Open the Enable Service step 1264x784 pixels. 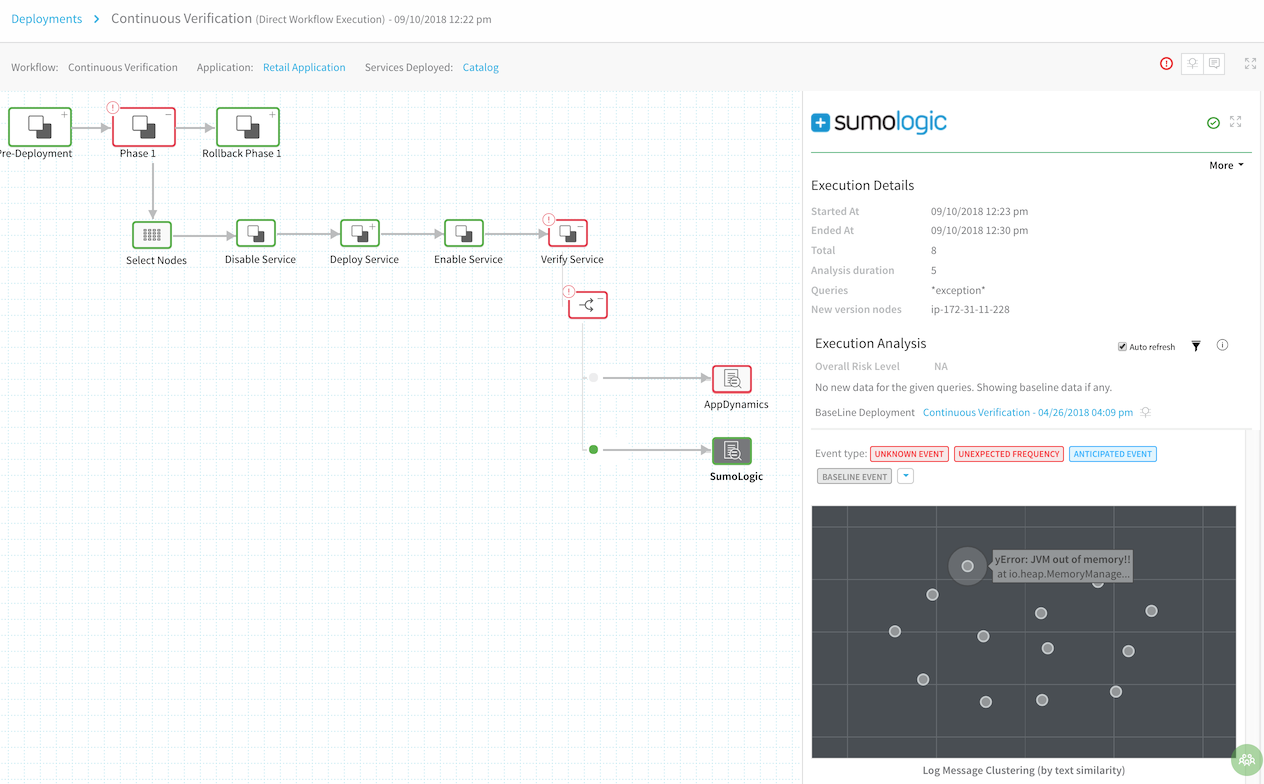click(x=464, y=233)
